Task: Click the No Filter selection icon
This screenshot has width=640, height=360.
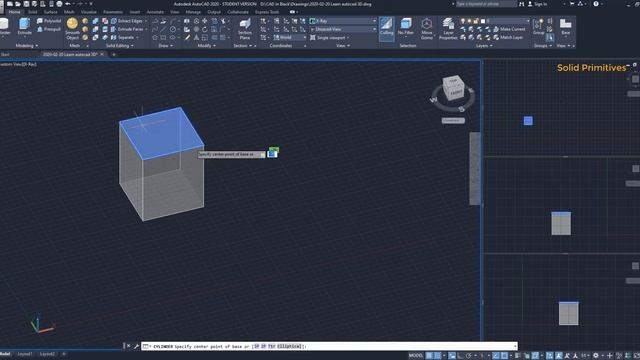Action: tap(406, 27)
